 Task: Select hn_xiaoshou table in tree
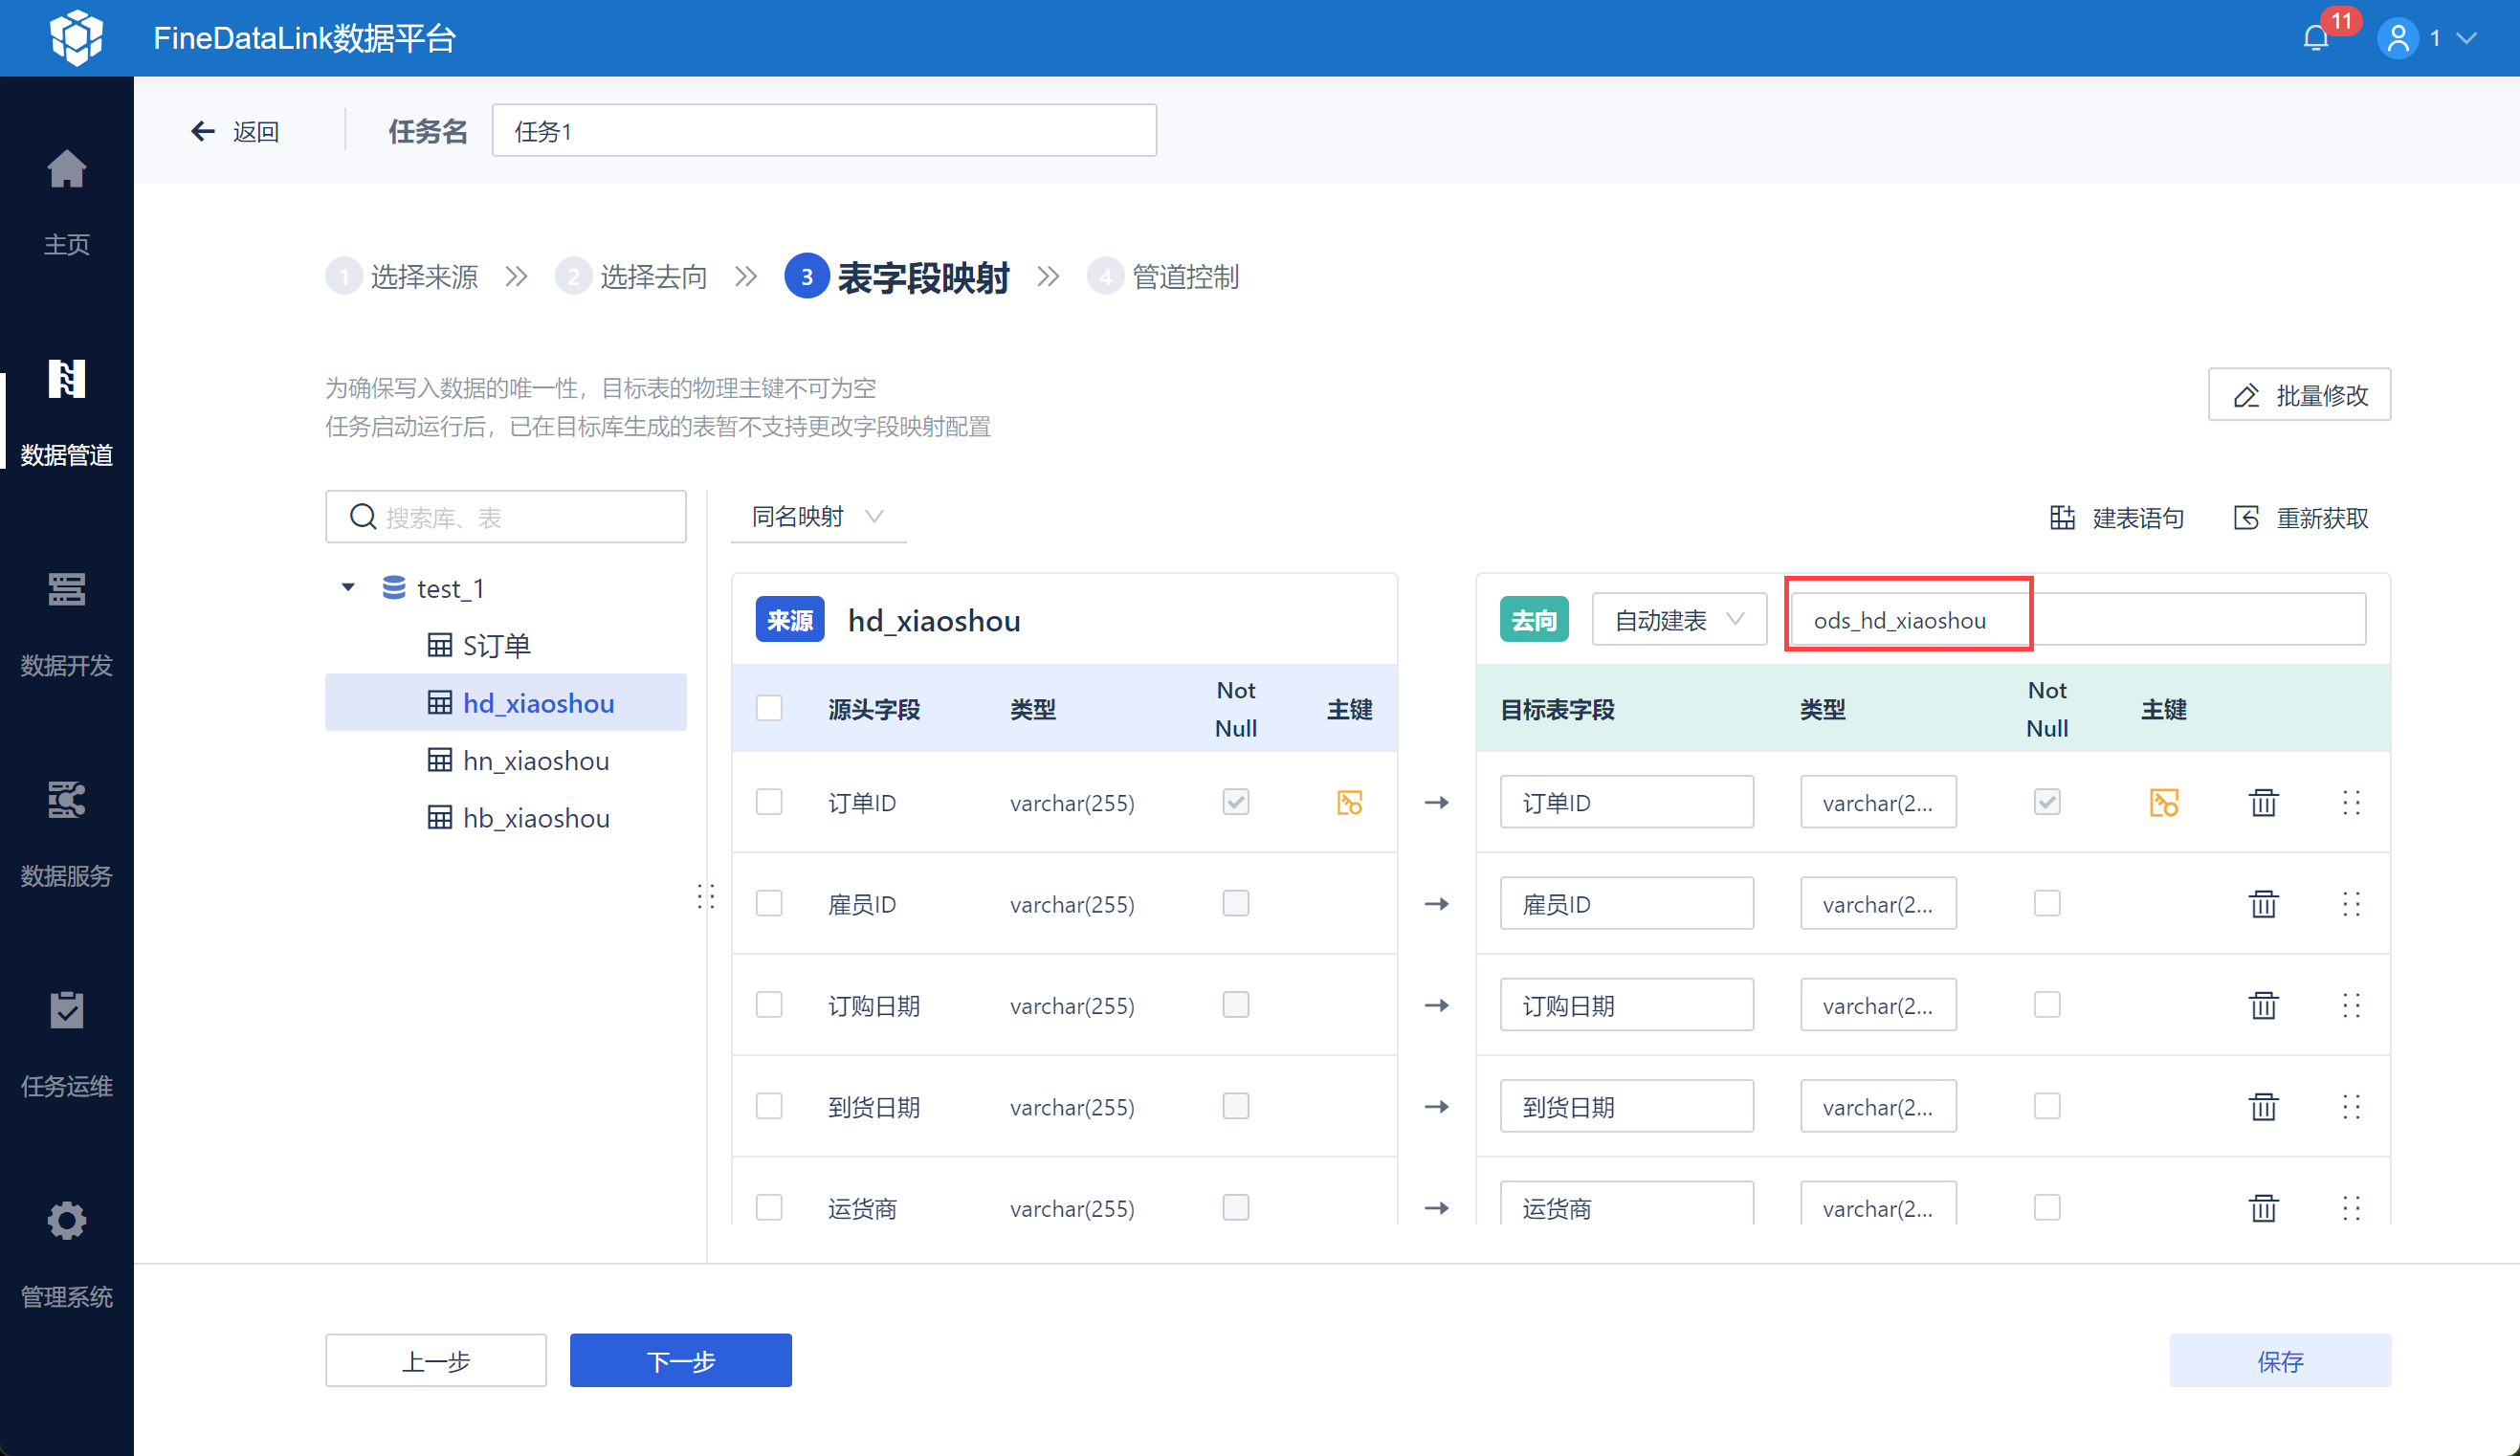(x=535, y=761)
